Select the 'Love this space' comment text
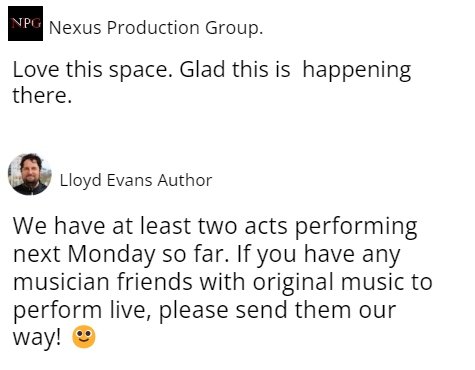The width and height of the screenshot is (475, 370). click(212, 82)
